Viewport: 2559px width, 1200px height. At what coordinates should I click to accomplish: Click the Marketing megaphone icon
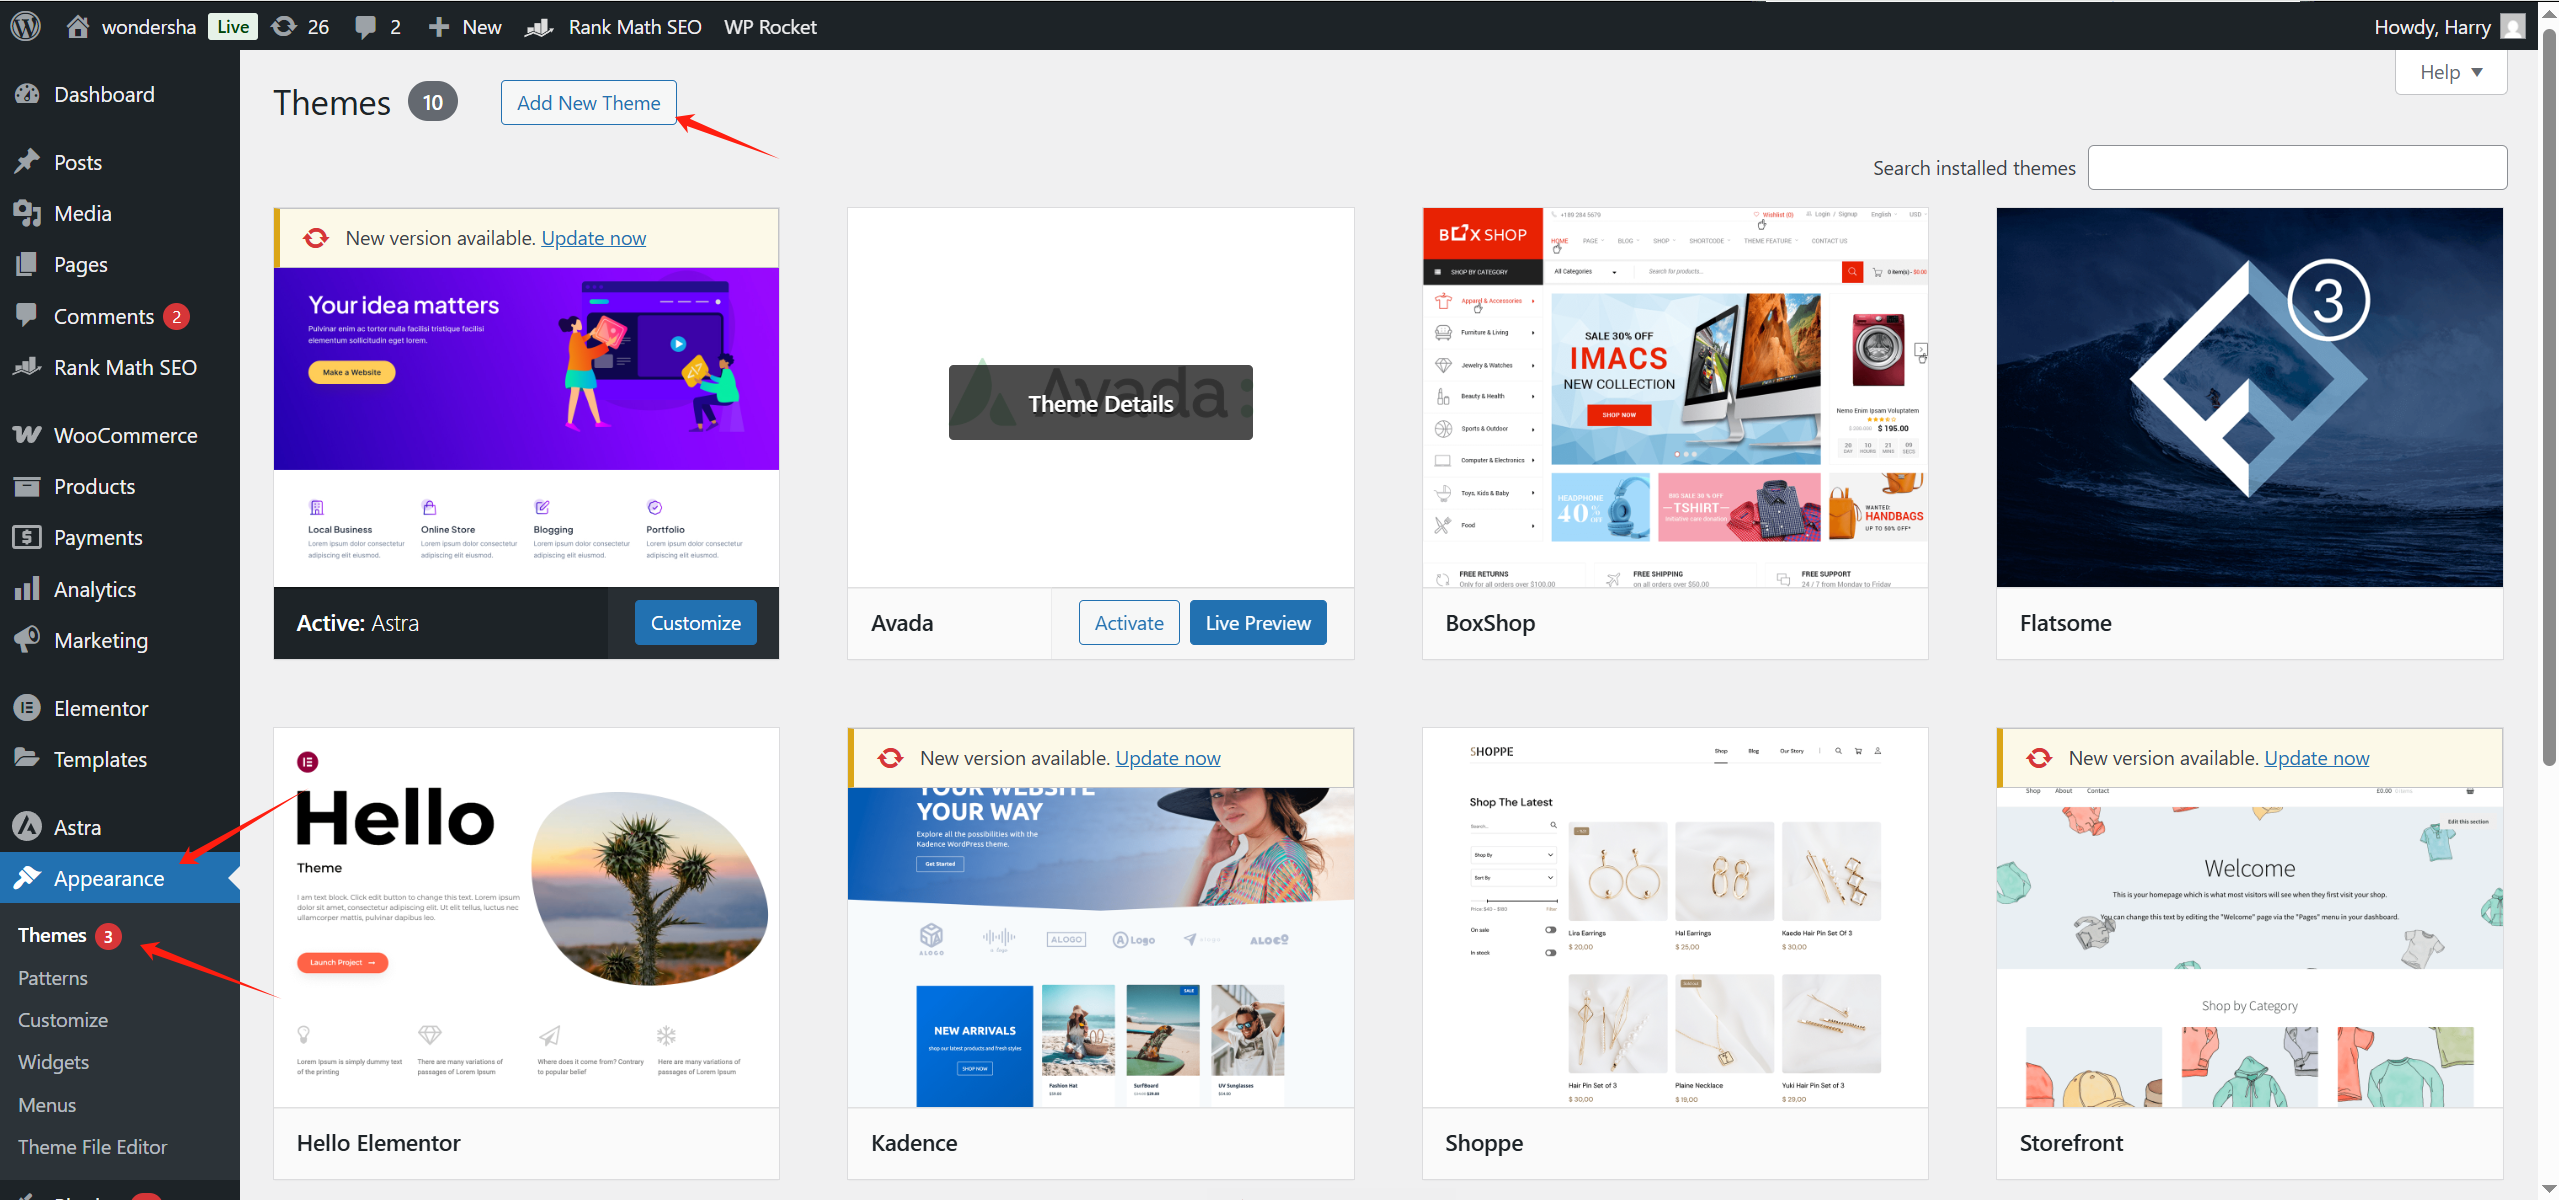(x=27, y=640)
